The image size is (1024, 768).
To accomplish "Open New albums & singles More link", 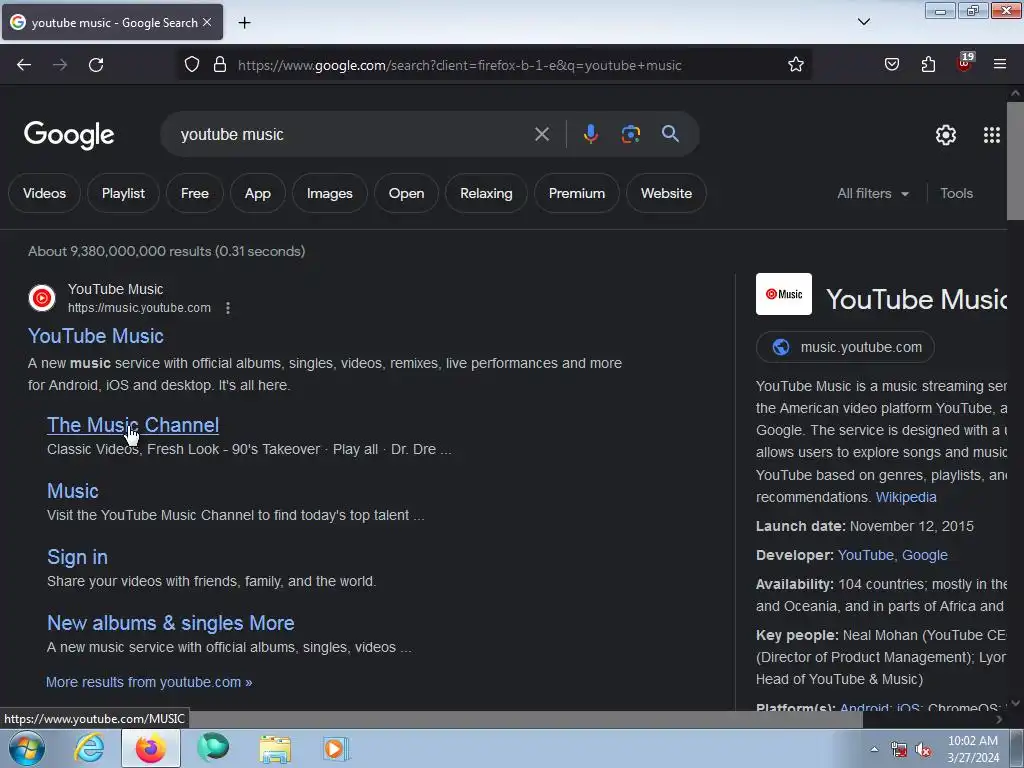I will coord(170,623).
